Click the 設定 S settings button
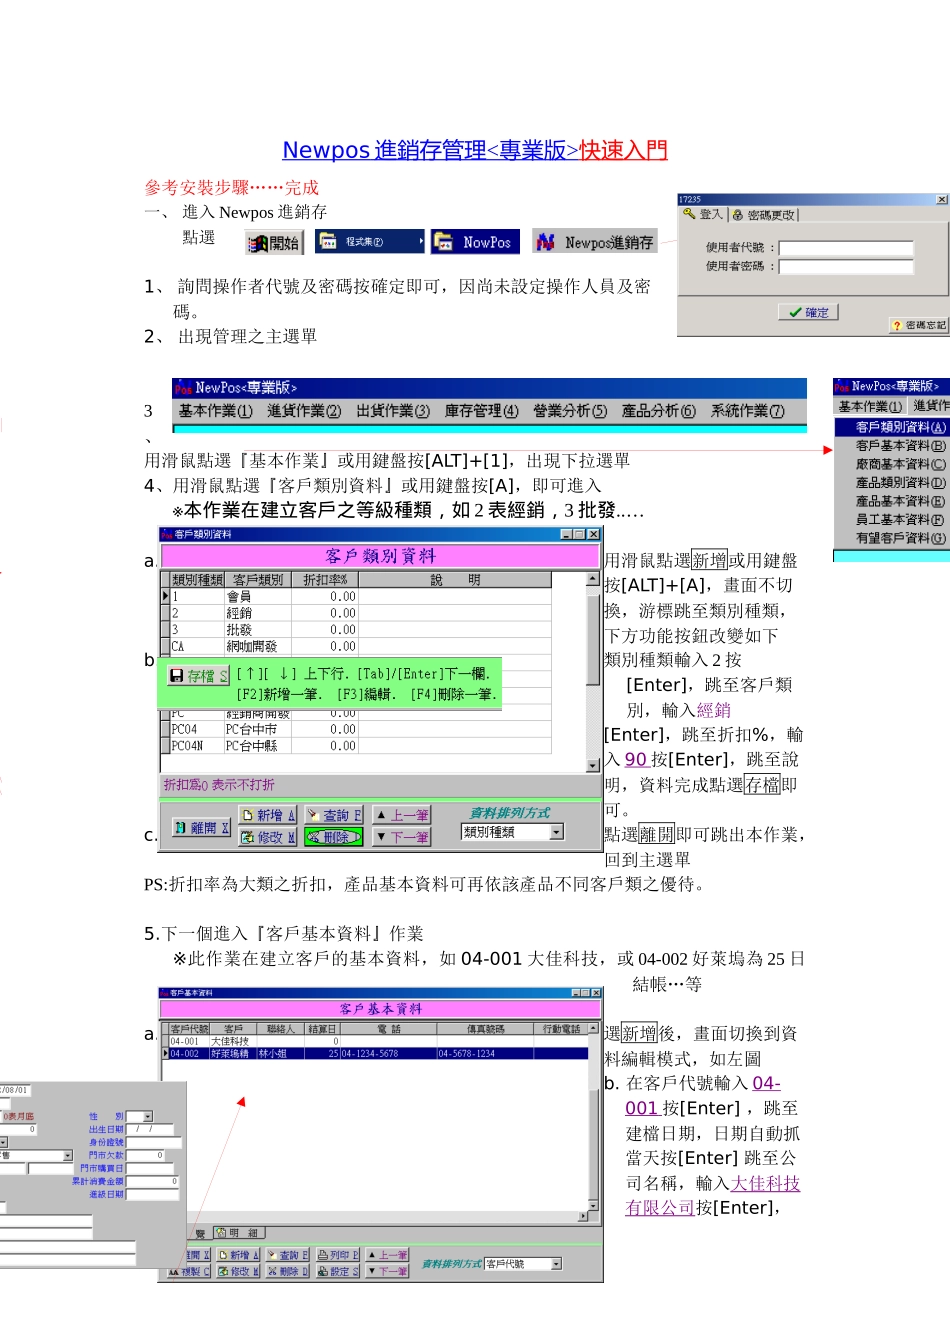950x1344 pixels. (x=338, y=1272)
